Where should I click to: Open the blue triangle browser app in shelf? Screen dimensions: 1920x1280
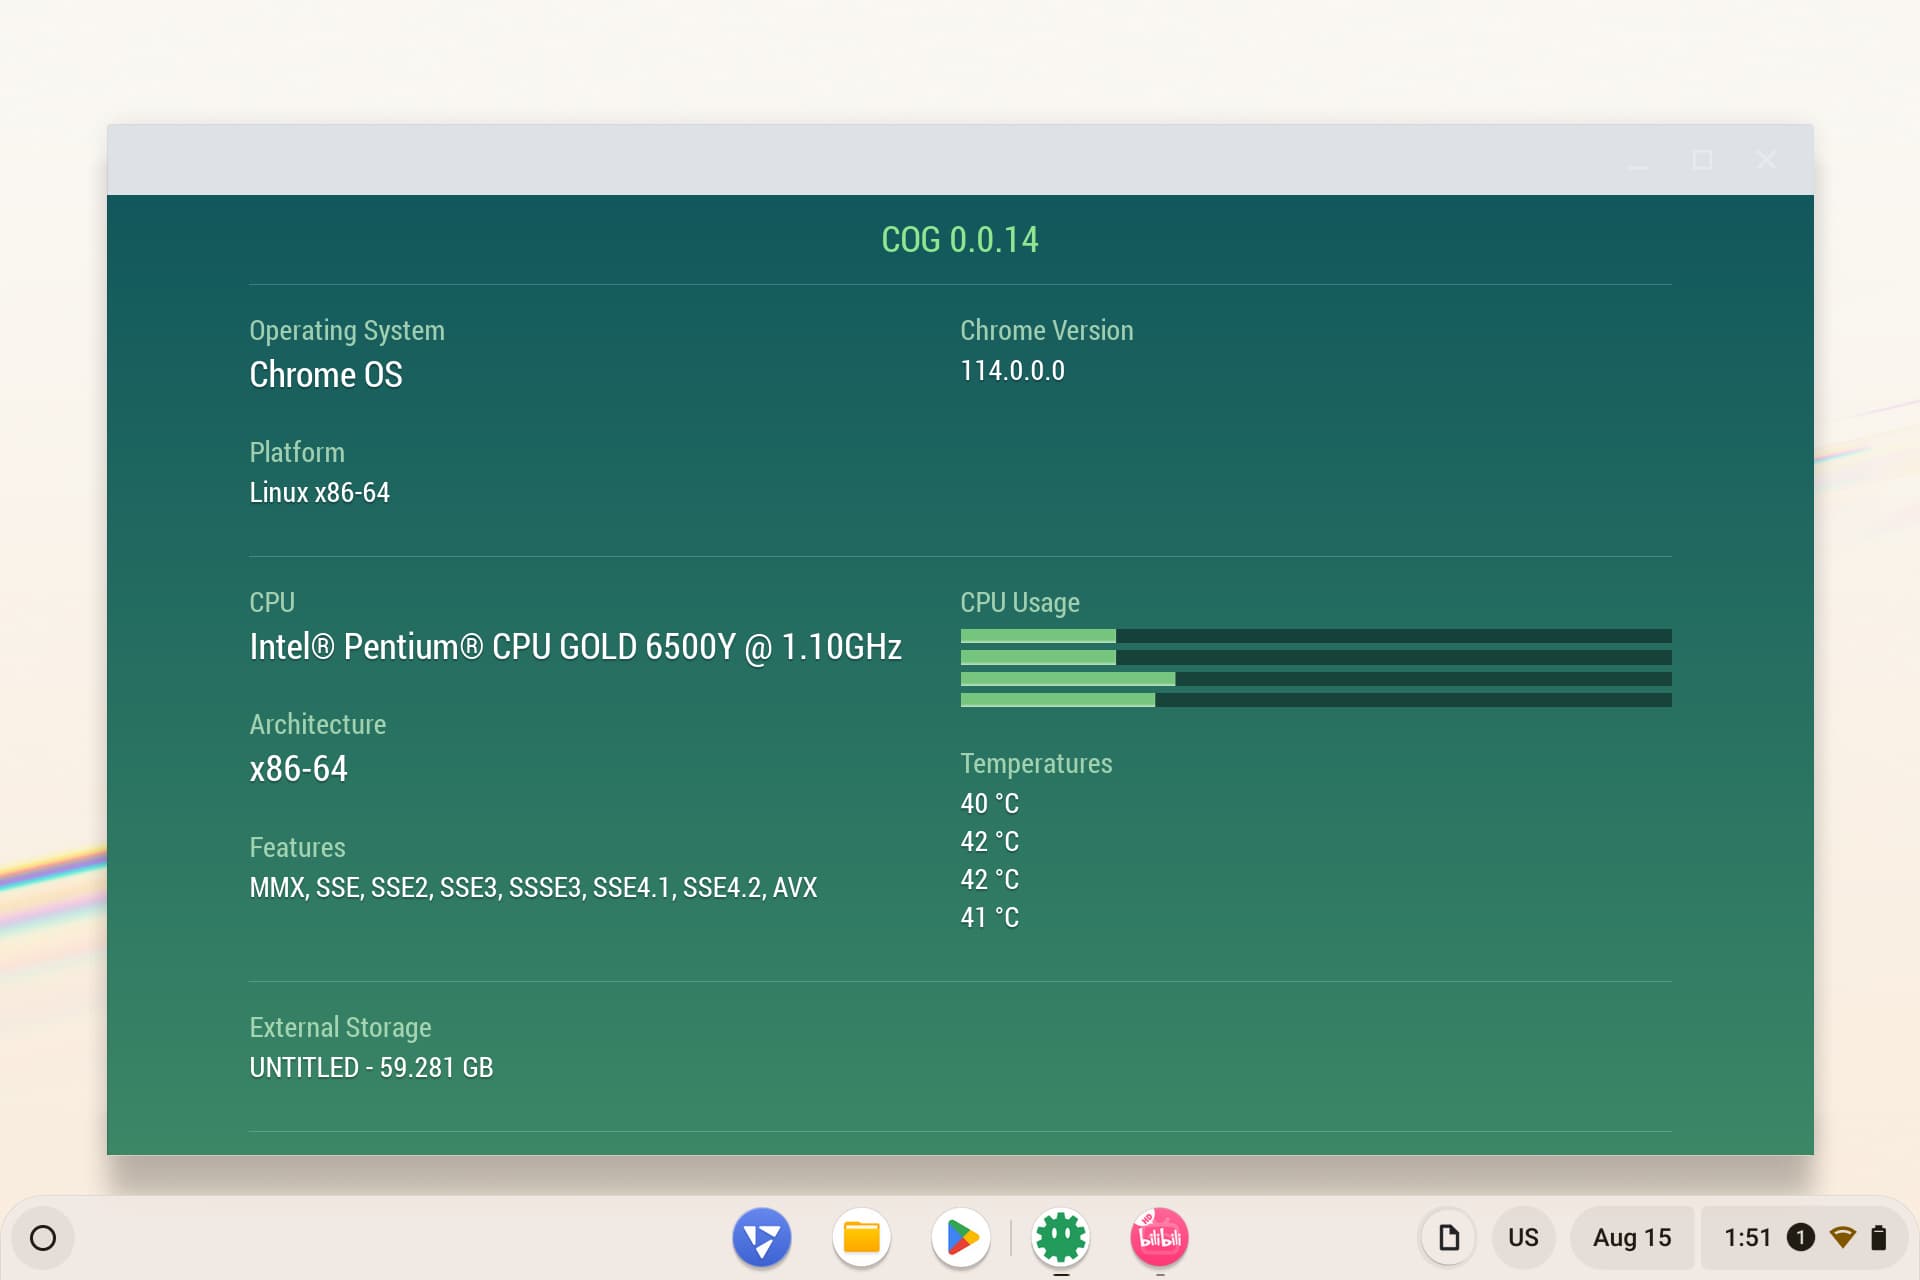pos(761,1237)
